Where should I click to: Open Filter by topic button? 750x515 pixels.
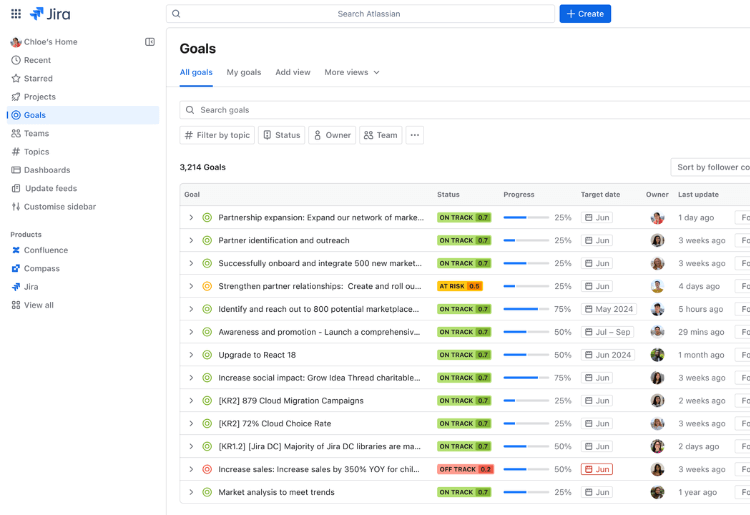pyautogui.click(x=217, y=135)
